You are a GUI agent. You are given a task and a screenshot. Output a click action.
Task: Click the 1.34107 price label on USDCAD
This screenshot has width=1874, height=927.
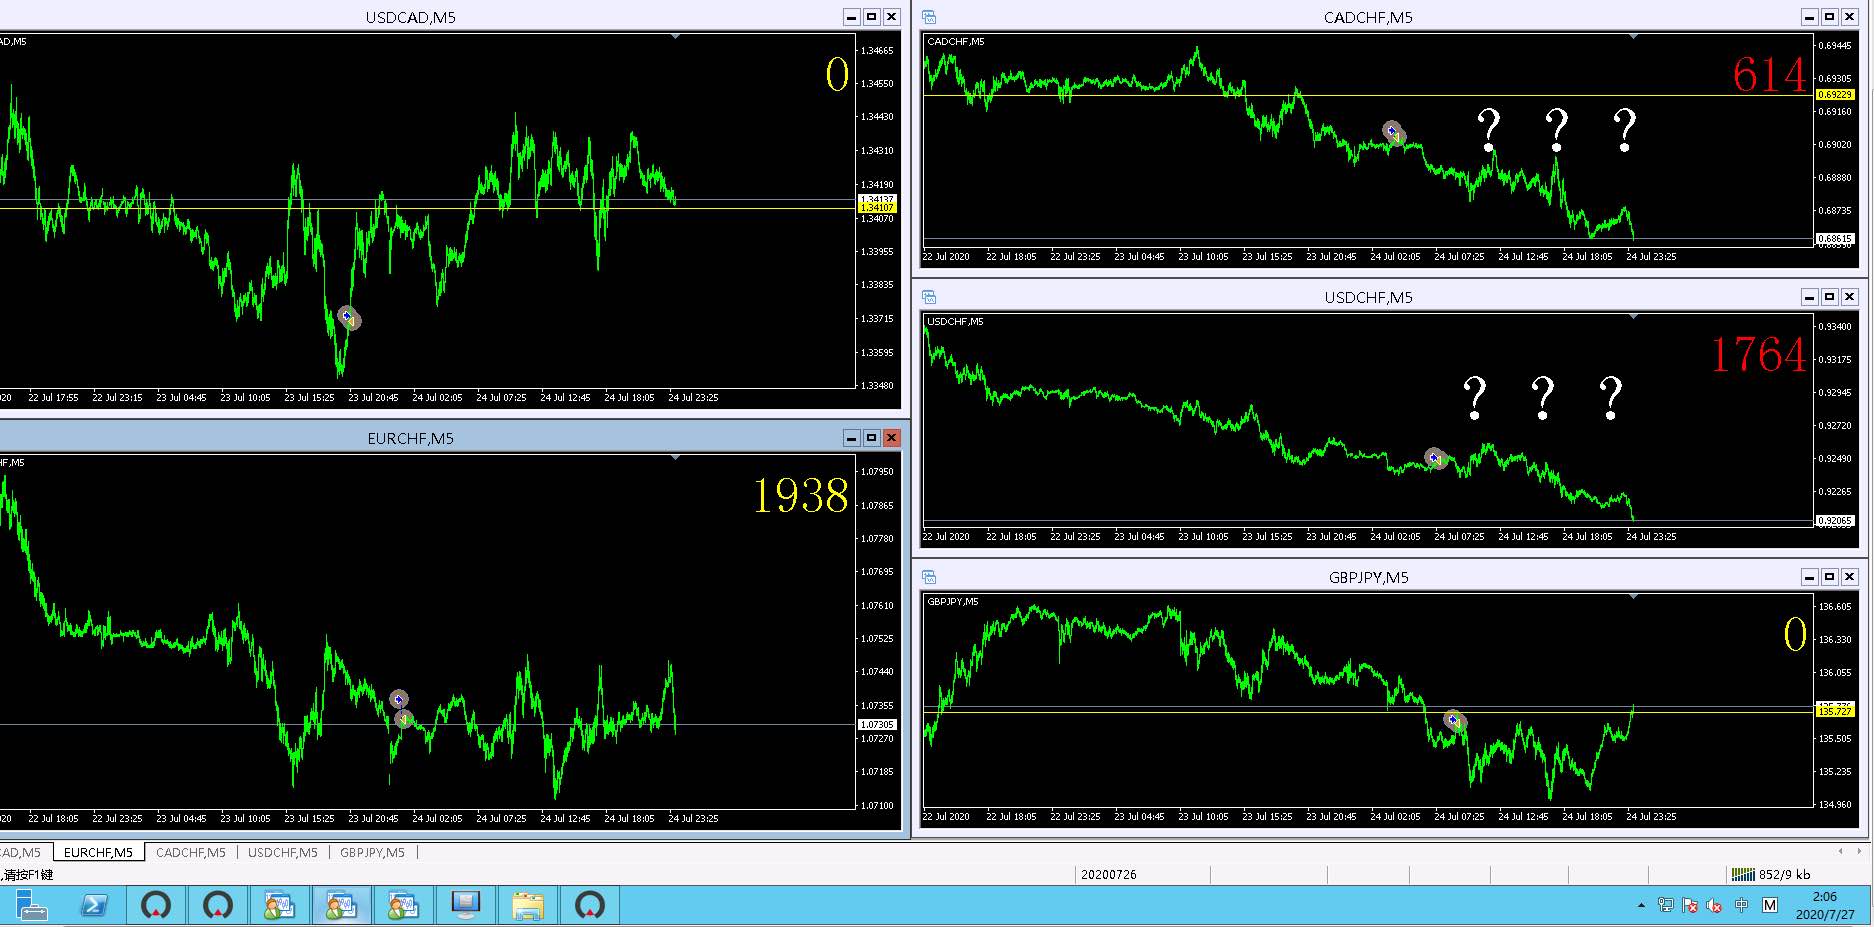(877, 208)
